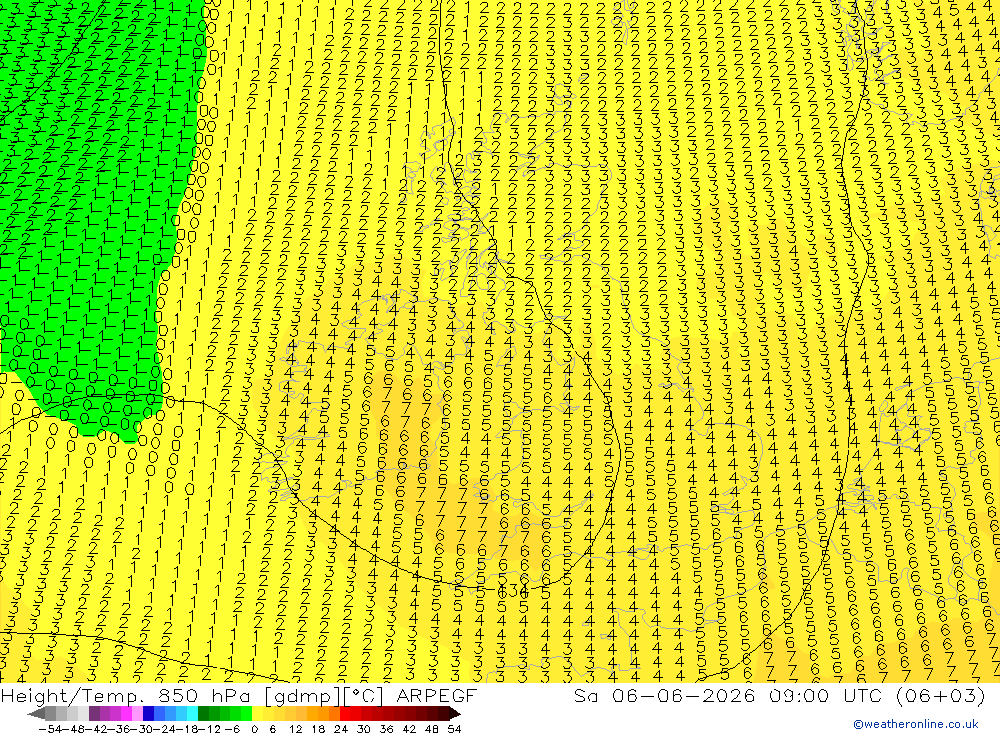Click the '09:00 UTC (06+03)' time label

click(877, 695)
